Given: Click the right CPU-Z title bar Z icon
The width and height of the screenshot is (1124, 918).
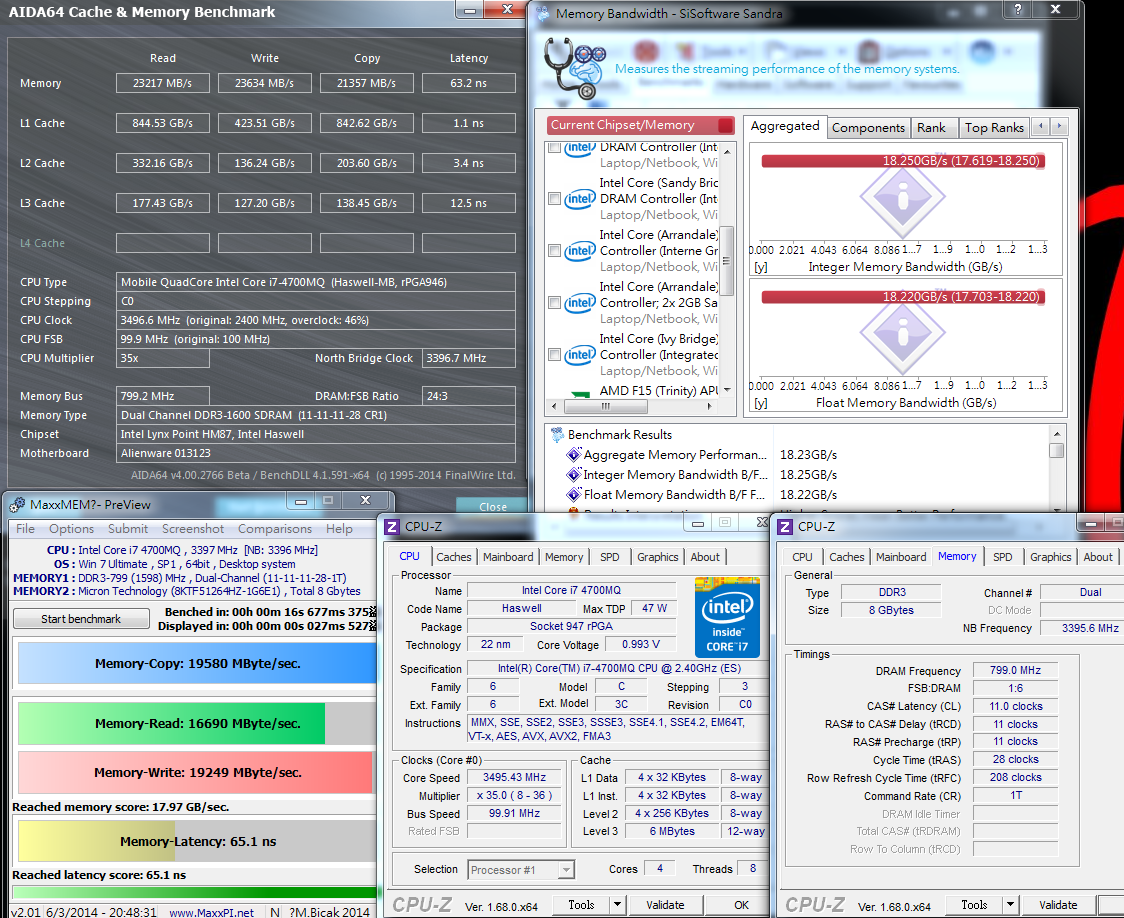Looking at the screenshot, I should point(785,527).
